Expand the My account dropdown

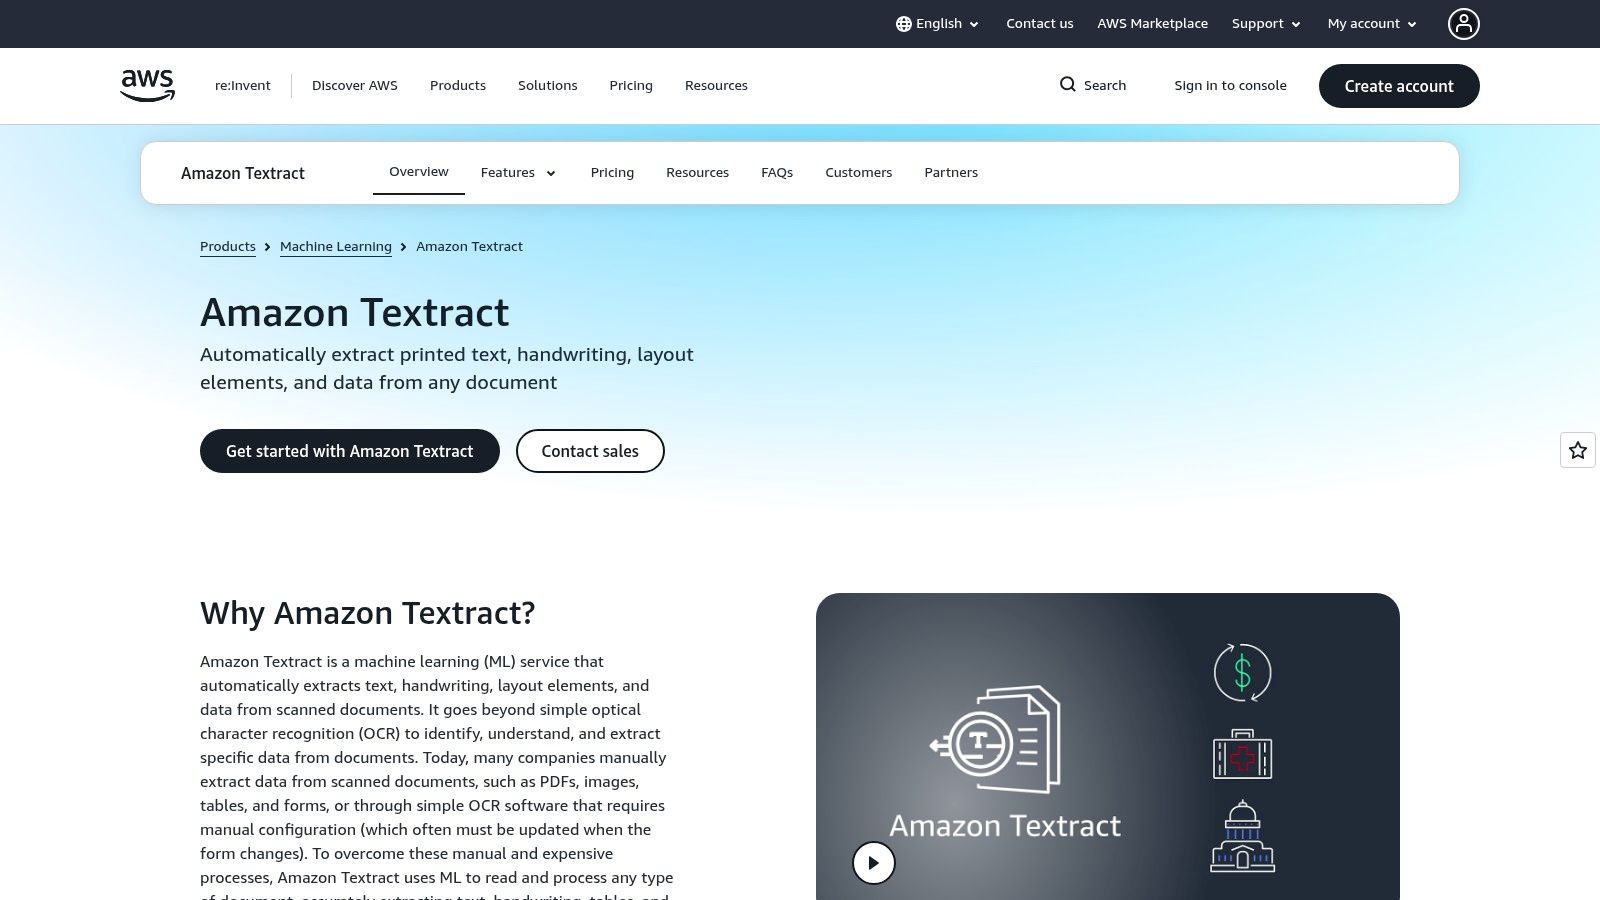[x=1372, y=24]
